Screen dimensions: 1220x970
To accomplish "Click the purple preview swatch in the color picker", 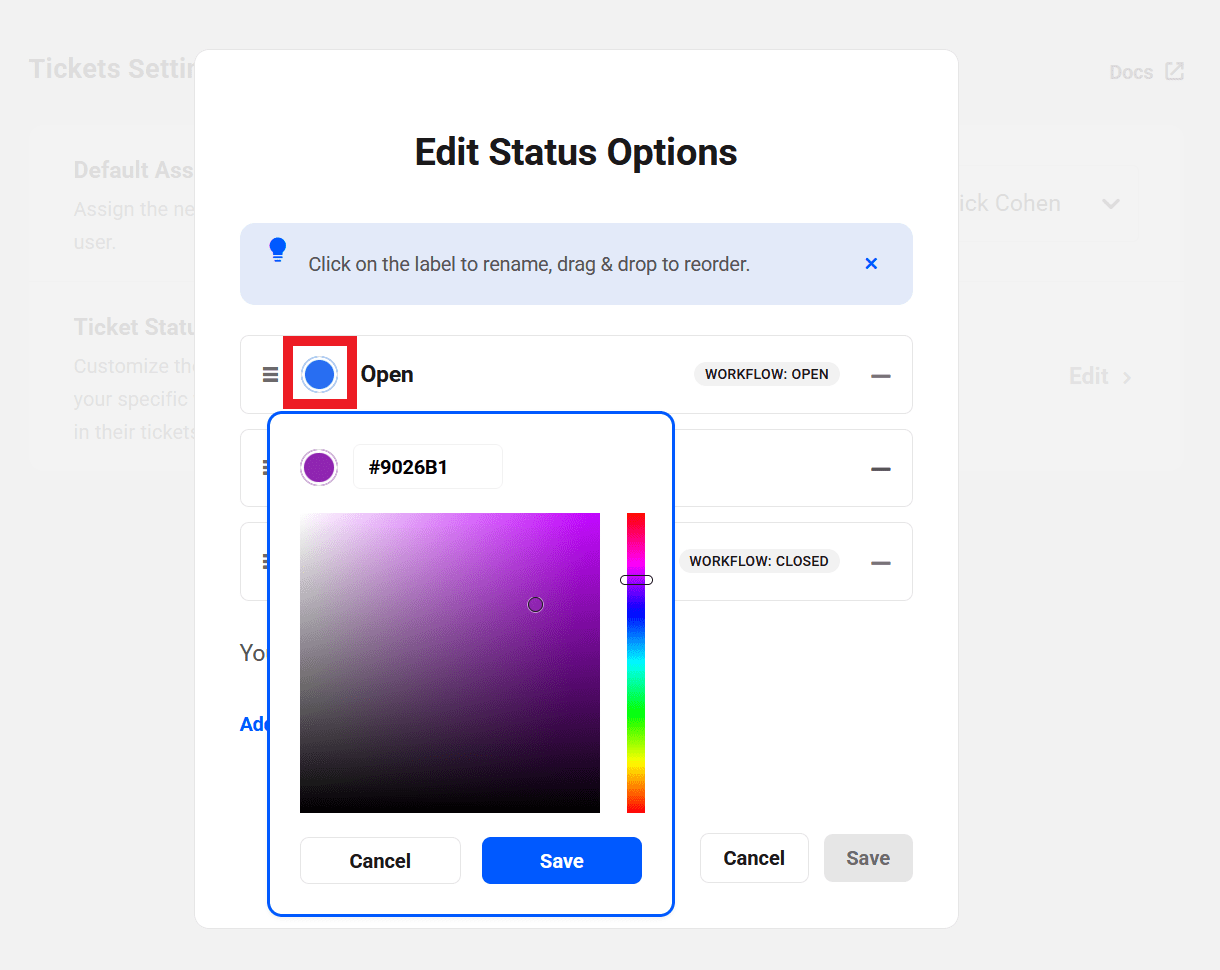I will [319, 467].
